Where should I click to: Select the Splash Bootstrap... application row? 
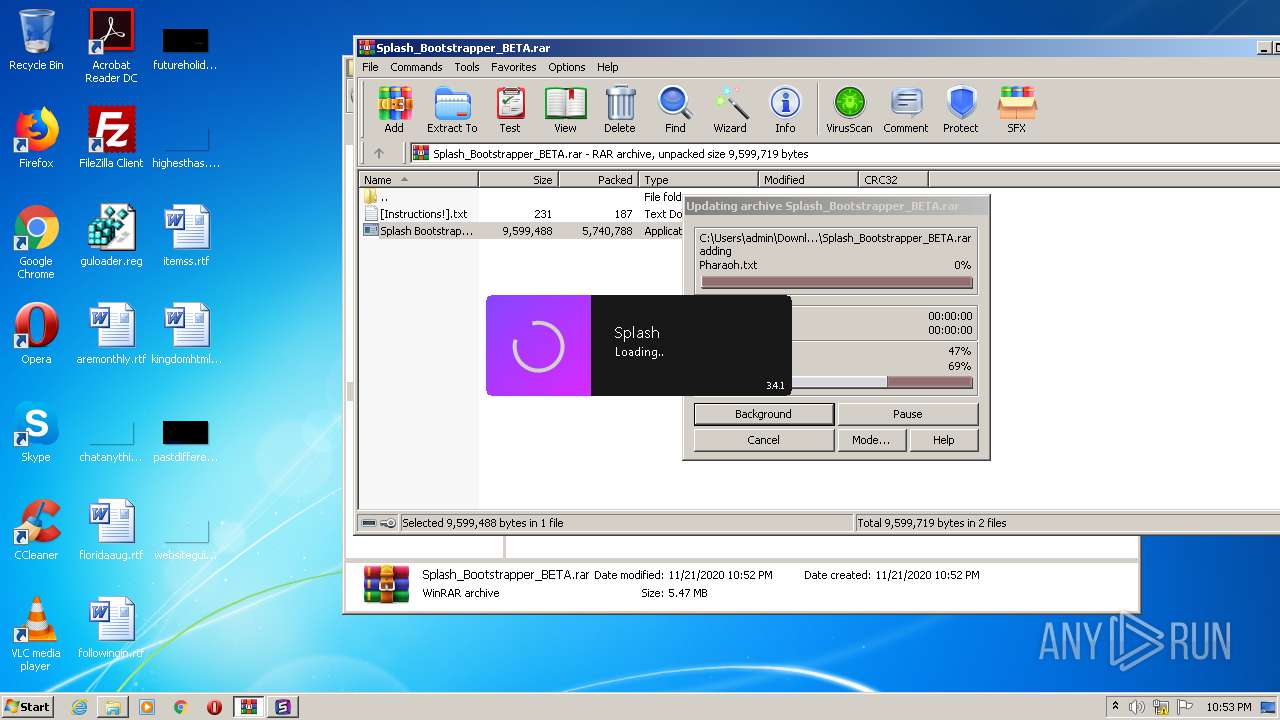pos(520,231)
